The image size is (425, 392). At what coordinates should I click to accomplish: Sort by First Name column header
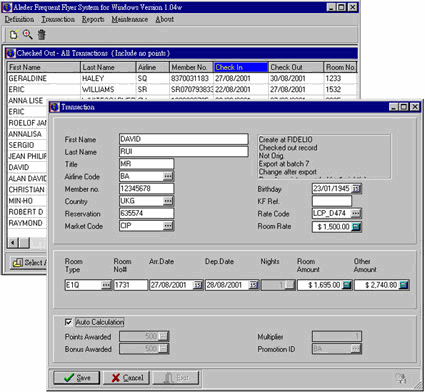coord(44,67)
